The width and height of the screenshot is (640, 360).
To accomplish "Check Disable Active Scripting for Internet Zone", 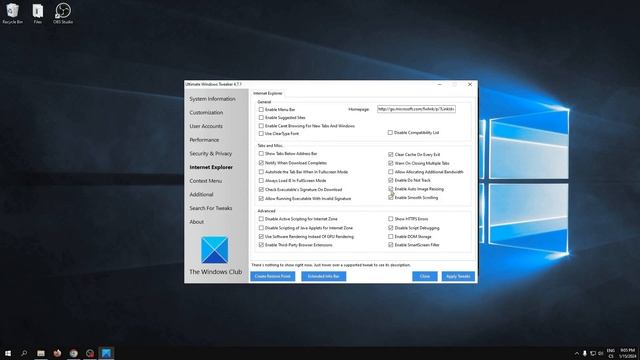I will pyautogui.click(x=261, y=219).
